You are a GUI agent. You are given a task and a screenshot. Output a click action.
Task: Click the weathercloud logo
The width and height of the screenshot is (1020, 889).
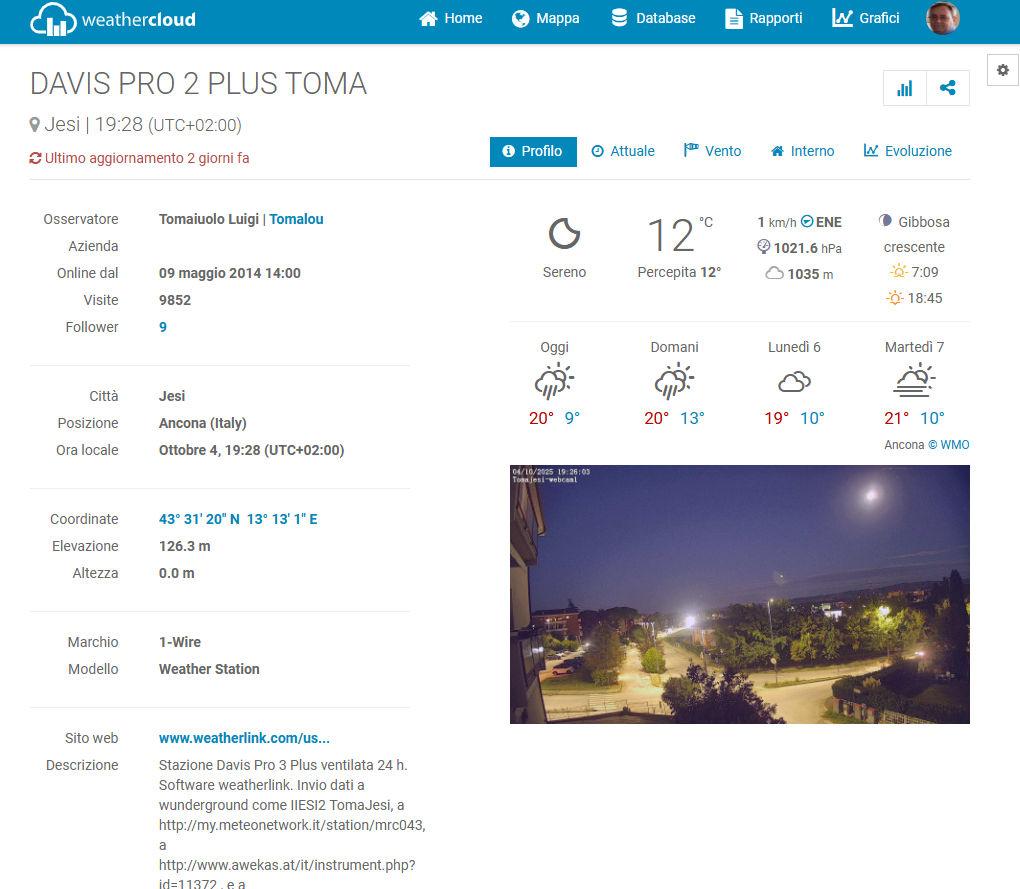pyautogui.click(x=112, y=20)
